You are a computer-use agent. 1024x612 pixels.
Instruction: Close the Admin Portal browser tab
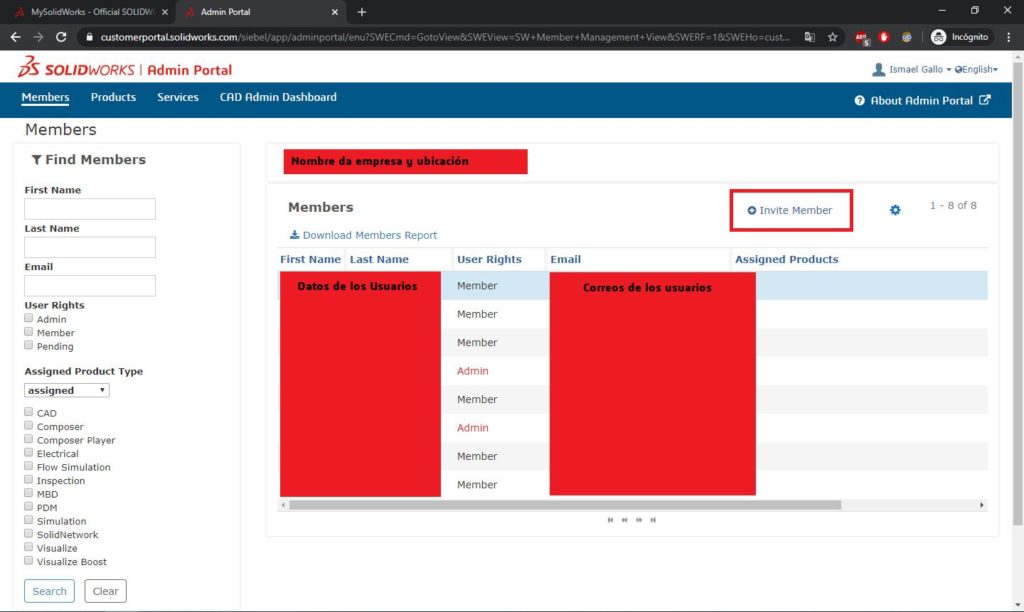(334, 12)
